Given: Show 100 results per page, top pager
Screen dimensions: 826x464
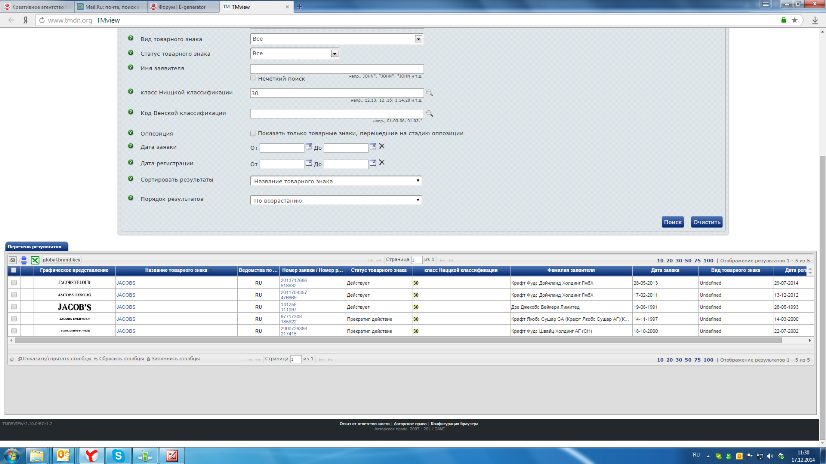Looking at the screenshot, I should tap(709, 261).
